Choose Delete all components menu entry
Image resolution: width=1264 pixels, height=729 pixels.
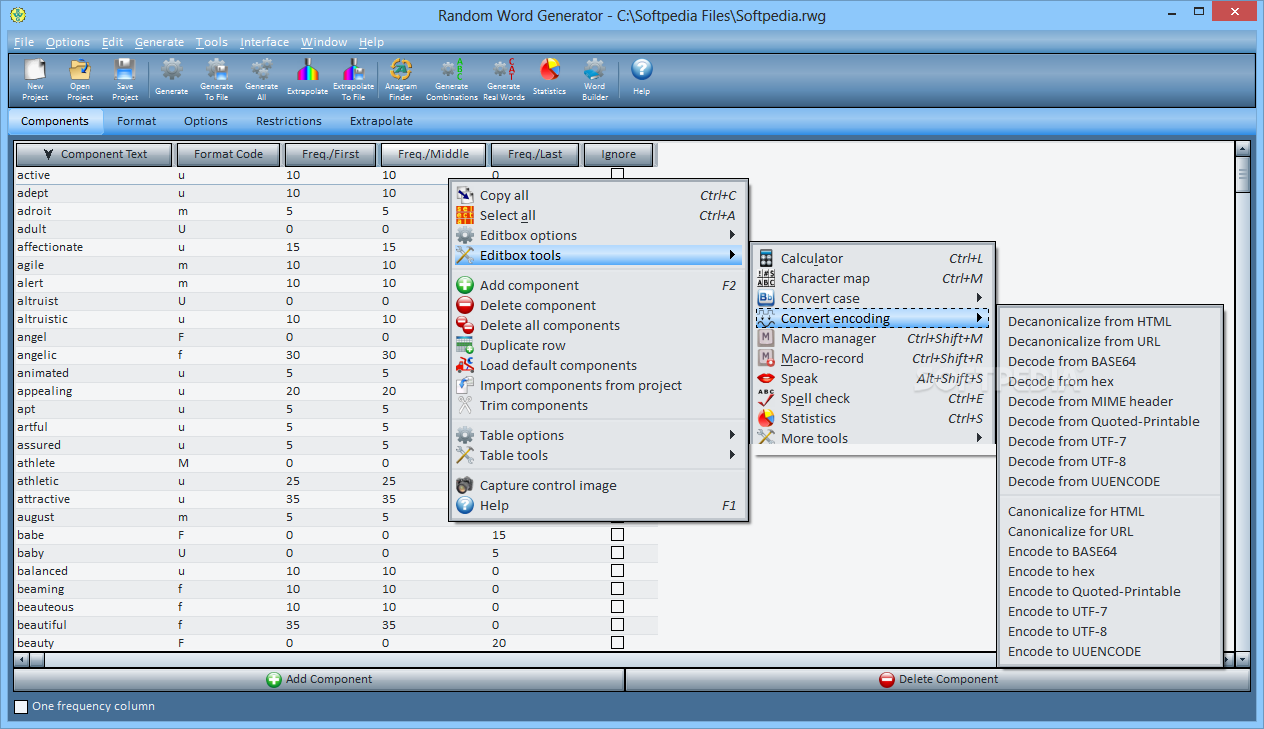tap(598, 325)
